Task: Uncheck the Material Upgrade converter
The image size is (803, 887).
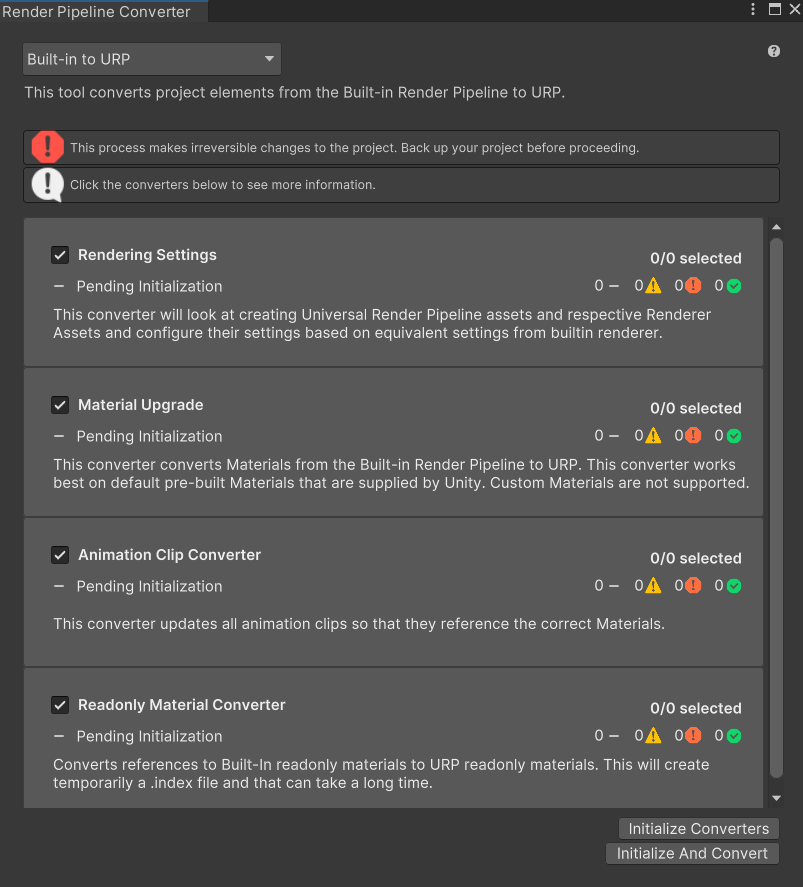Action: (60, 405)
